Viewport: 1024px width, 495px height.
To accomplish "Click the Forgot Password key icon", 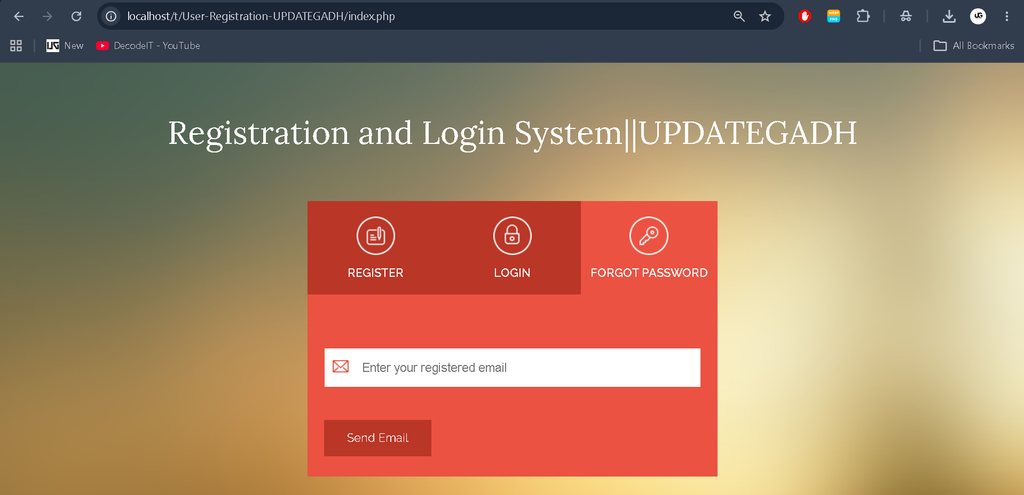I will coord(648,235).
